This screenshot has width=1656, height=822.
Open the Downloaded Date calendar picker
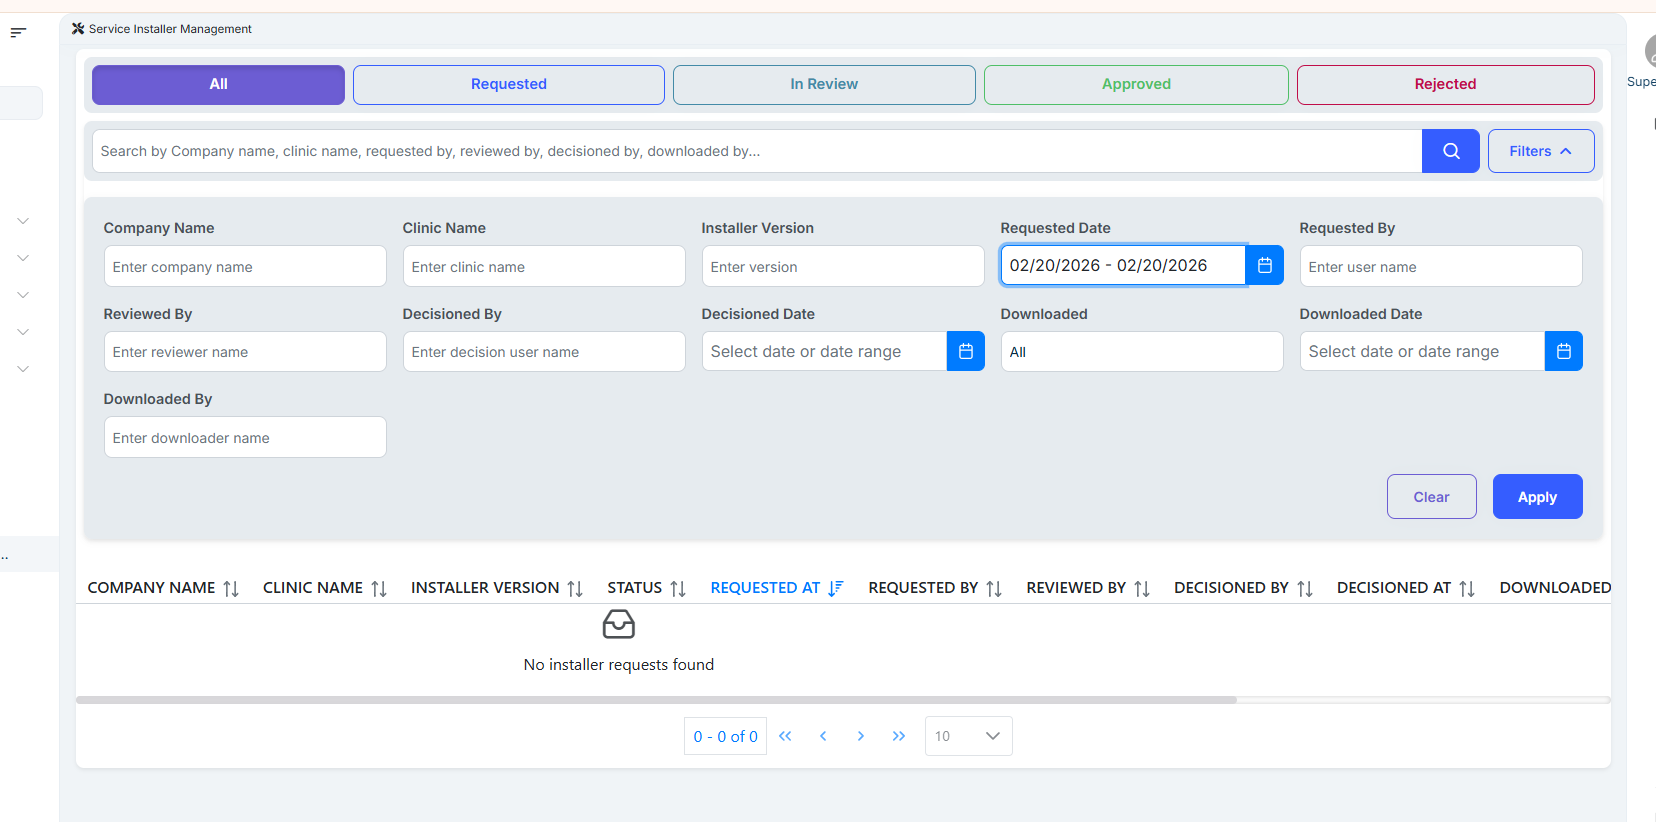coord(1563,351)
